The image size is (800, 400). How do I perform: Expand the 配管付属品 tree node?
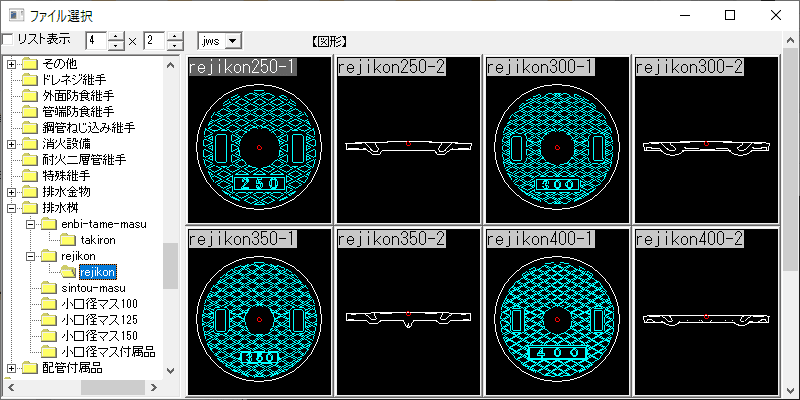coord(12,368)
